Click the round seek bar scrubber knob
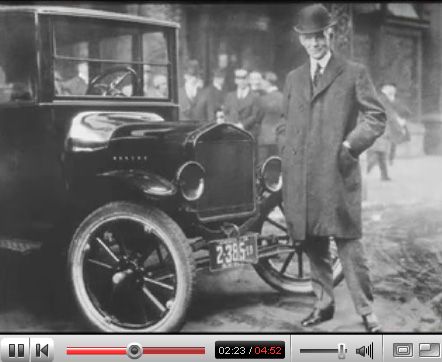This screenshot has height=362, width=442. tap(135, 351)
